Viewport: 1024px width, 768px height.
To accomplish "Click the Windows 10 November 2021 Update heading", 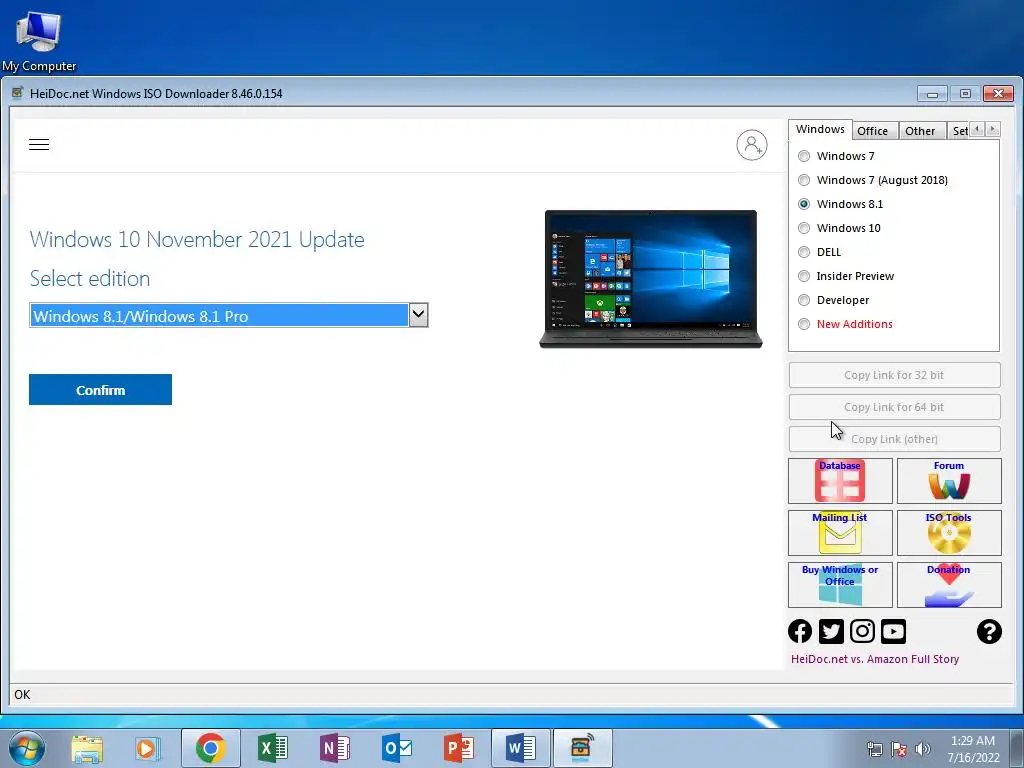I will coord(197,239).
